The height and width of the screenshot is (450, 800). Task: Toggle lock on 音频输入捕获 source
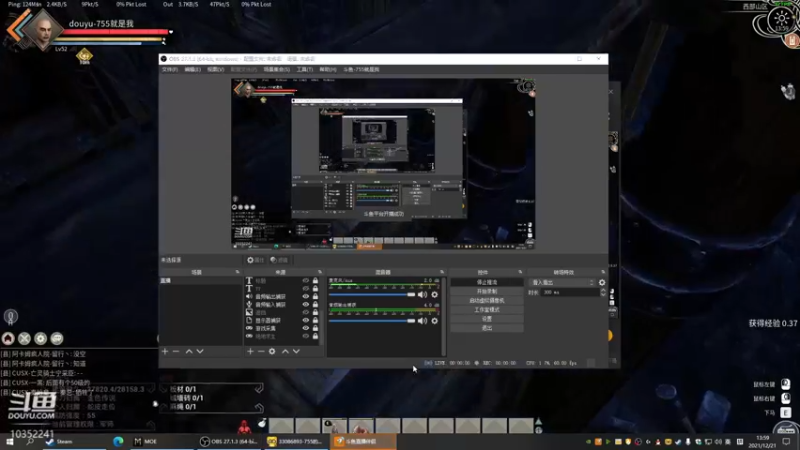click(x=315, y=305)
